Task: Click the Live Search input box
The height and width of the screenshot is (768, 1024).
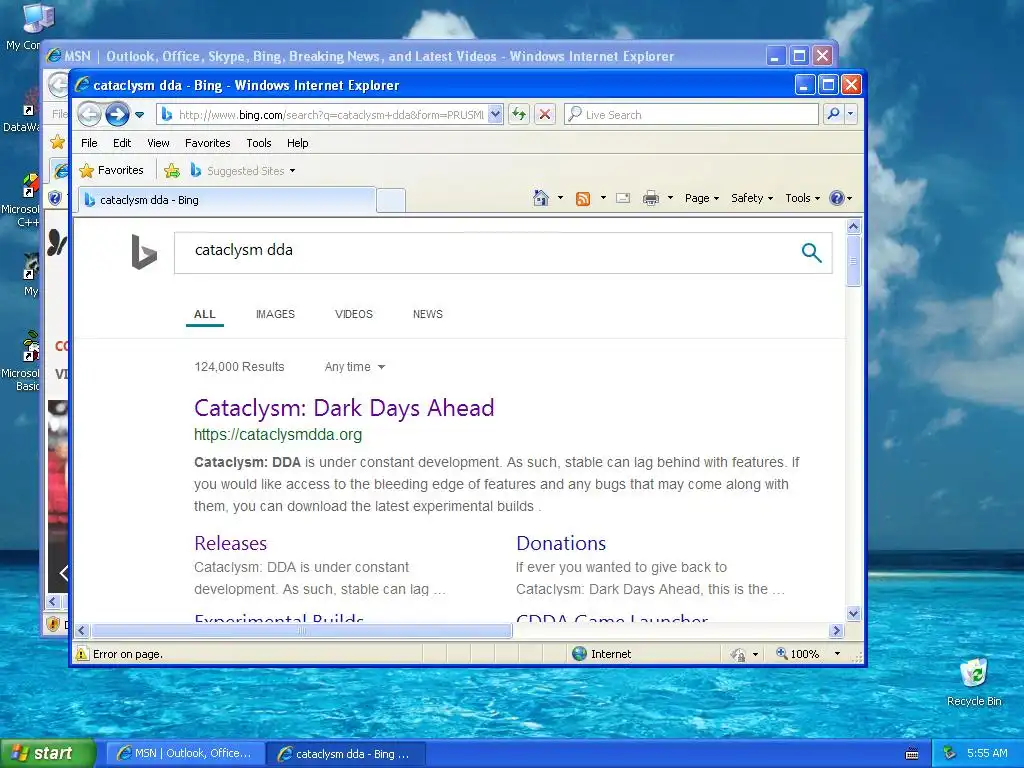Action: 691,114
